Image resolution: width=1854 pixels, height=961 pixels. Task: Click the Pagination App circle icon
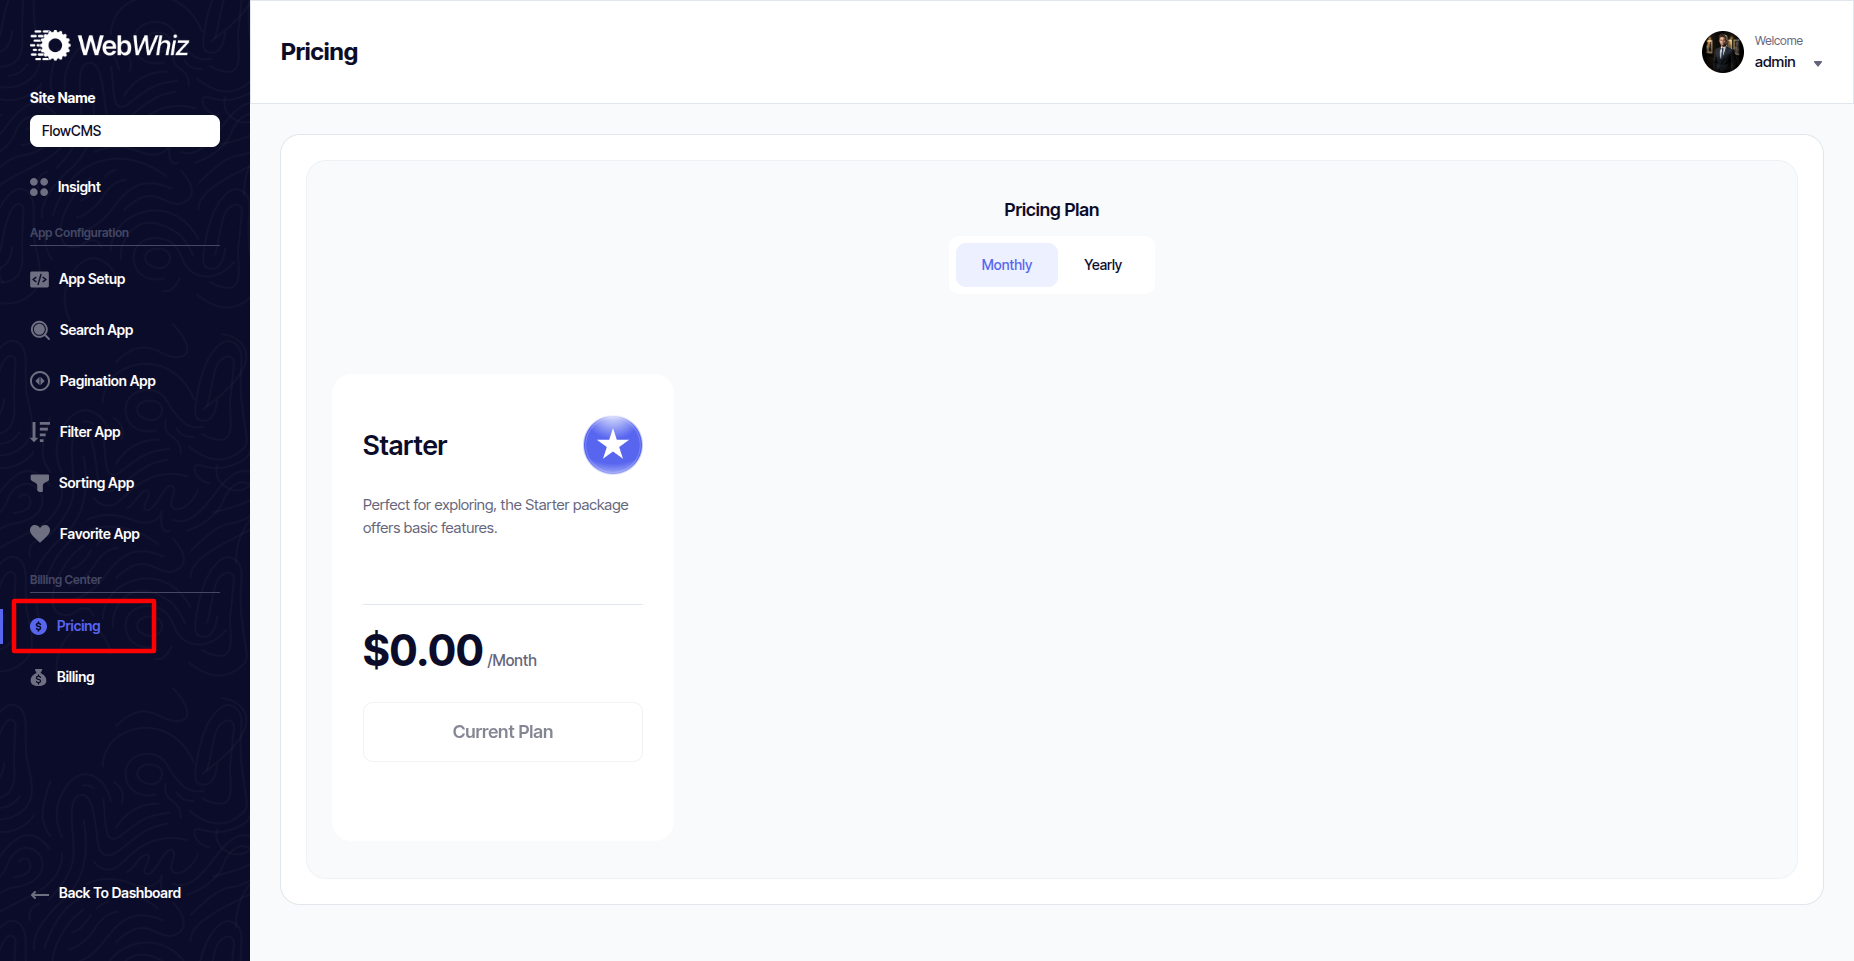(40, 381)
